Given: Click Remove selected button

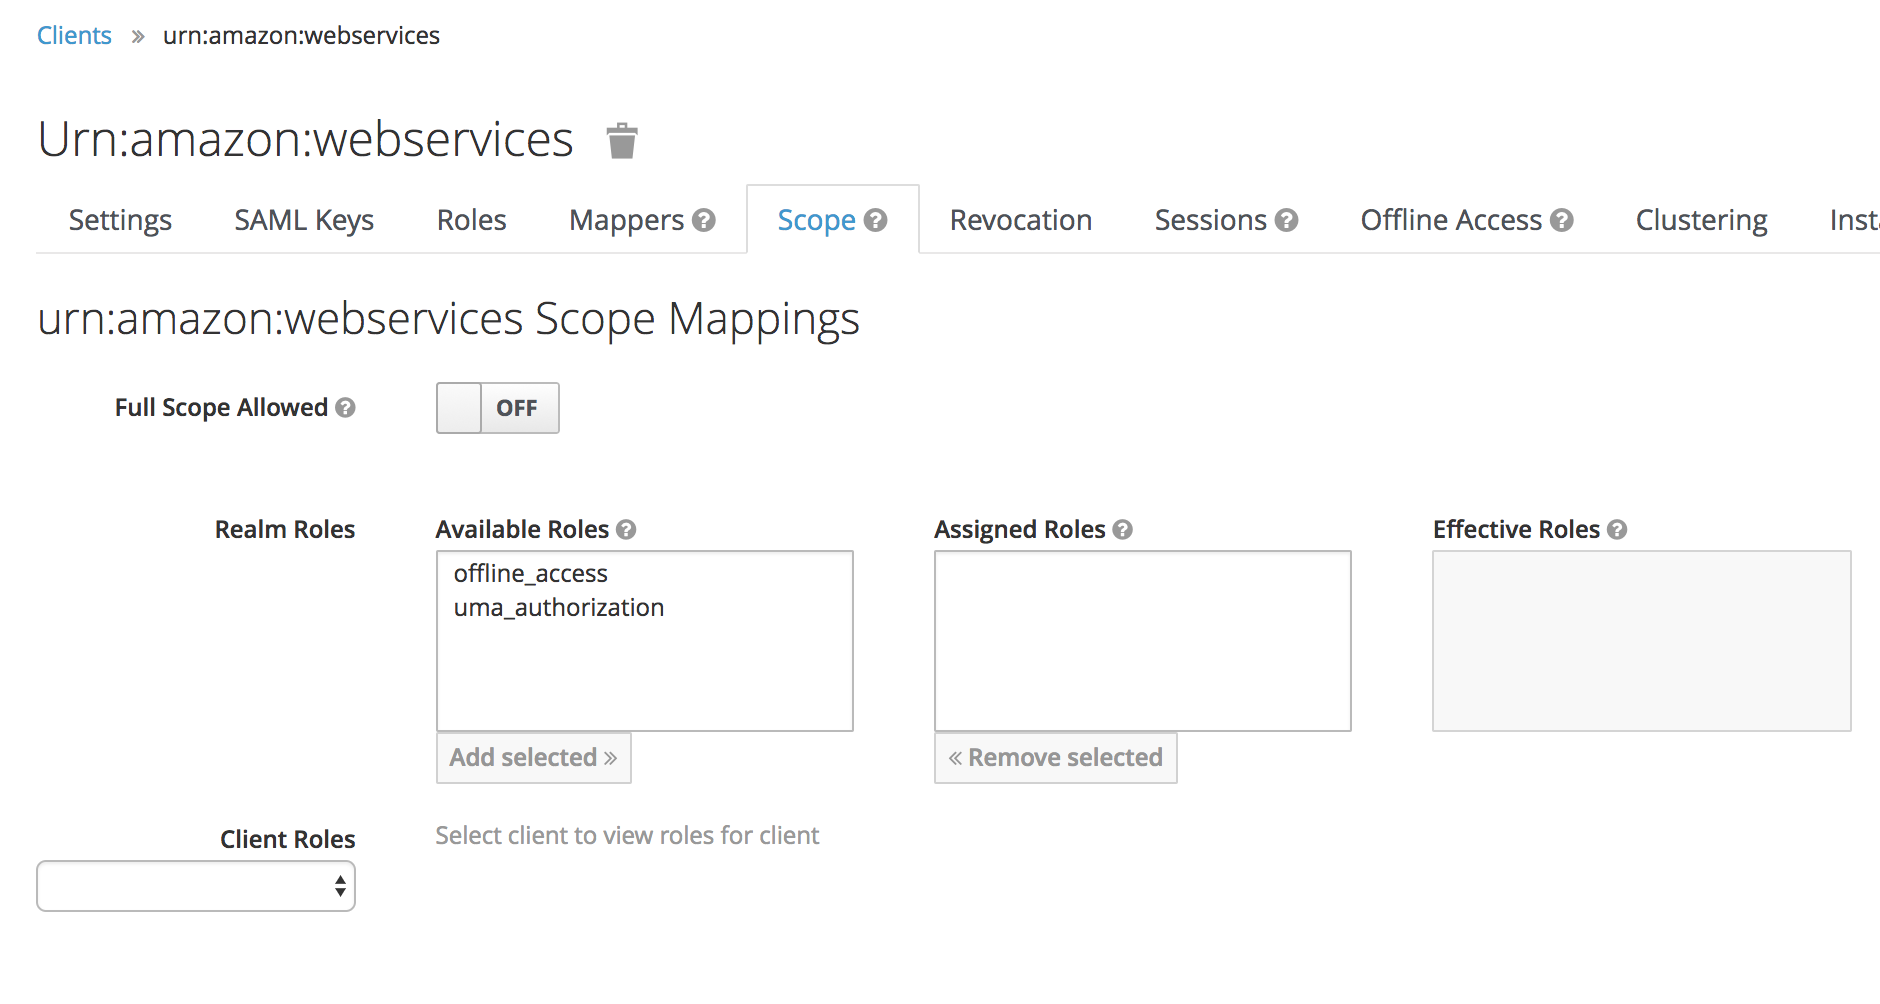Looking at the screenshot, I should 1056,758.
